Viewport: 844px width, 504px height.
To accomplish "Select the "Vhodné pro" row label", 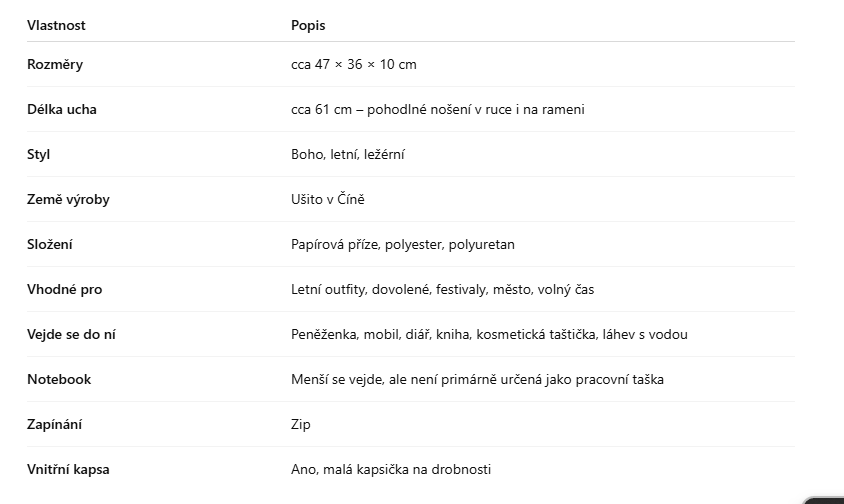I will (x=64, y=289).
